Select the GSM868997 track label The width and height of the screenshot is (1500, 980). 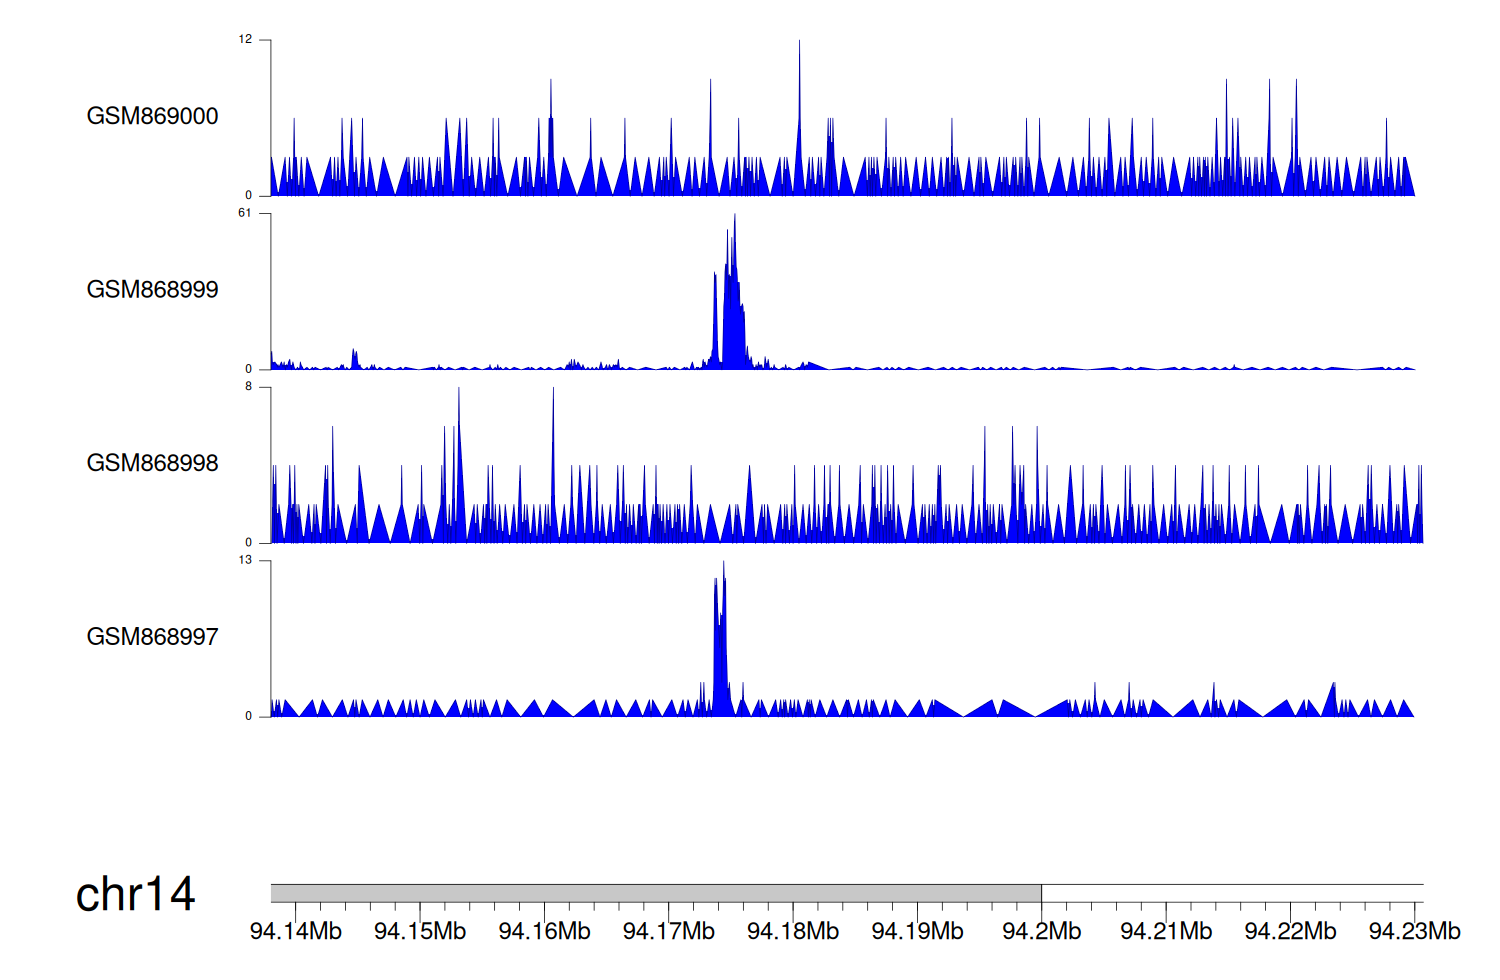pyautogui.click(x=152, y=637)
